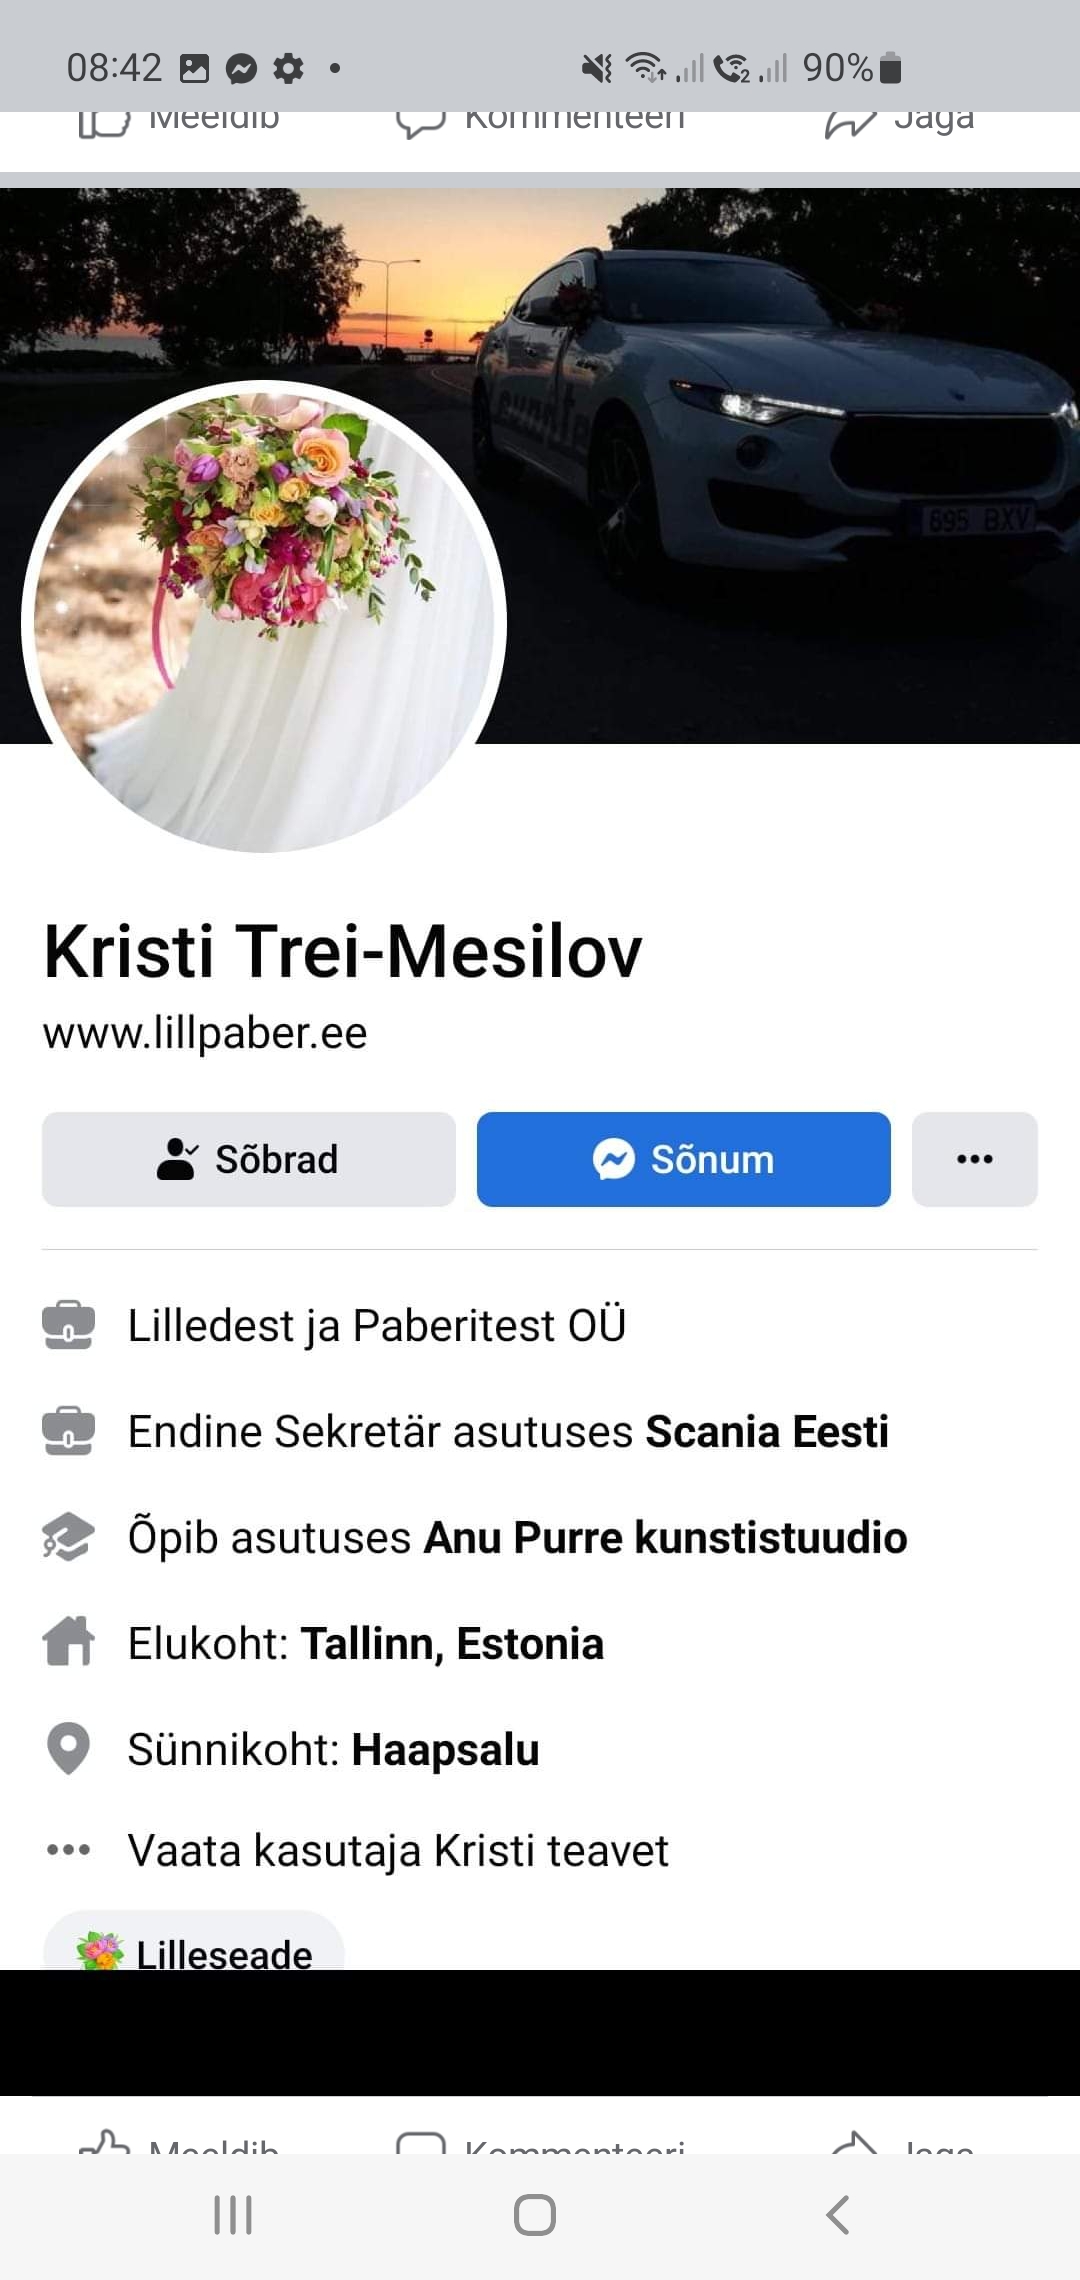The width and height of the screenshot is (1080, 2280).
Task: Select the Lilleseade hobby chip
Action: pyautogui.click(x=193, y=1942)
